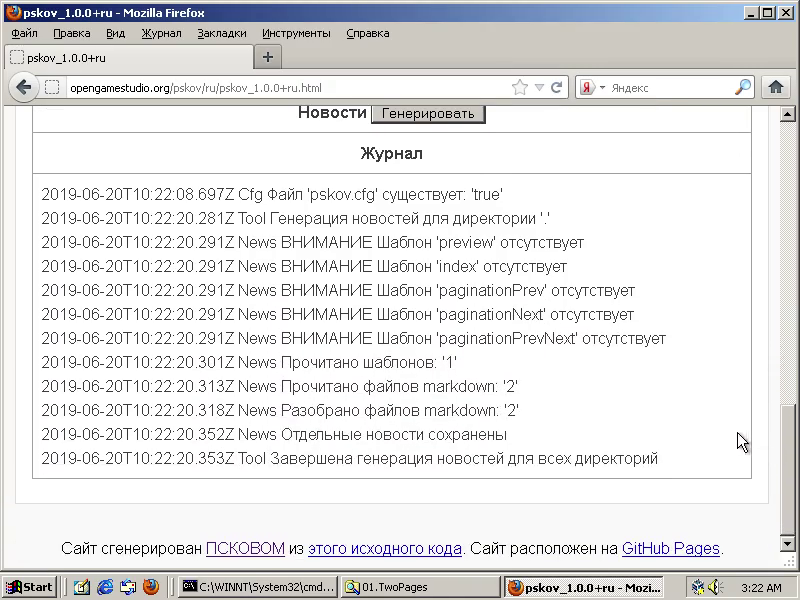Image resolution: width=800 pixels, height=600 pixels.
Task: Open the Инструменты menu
Action: click(296, 33)
